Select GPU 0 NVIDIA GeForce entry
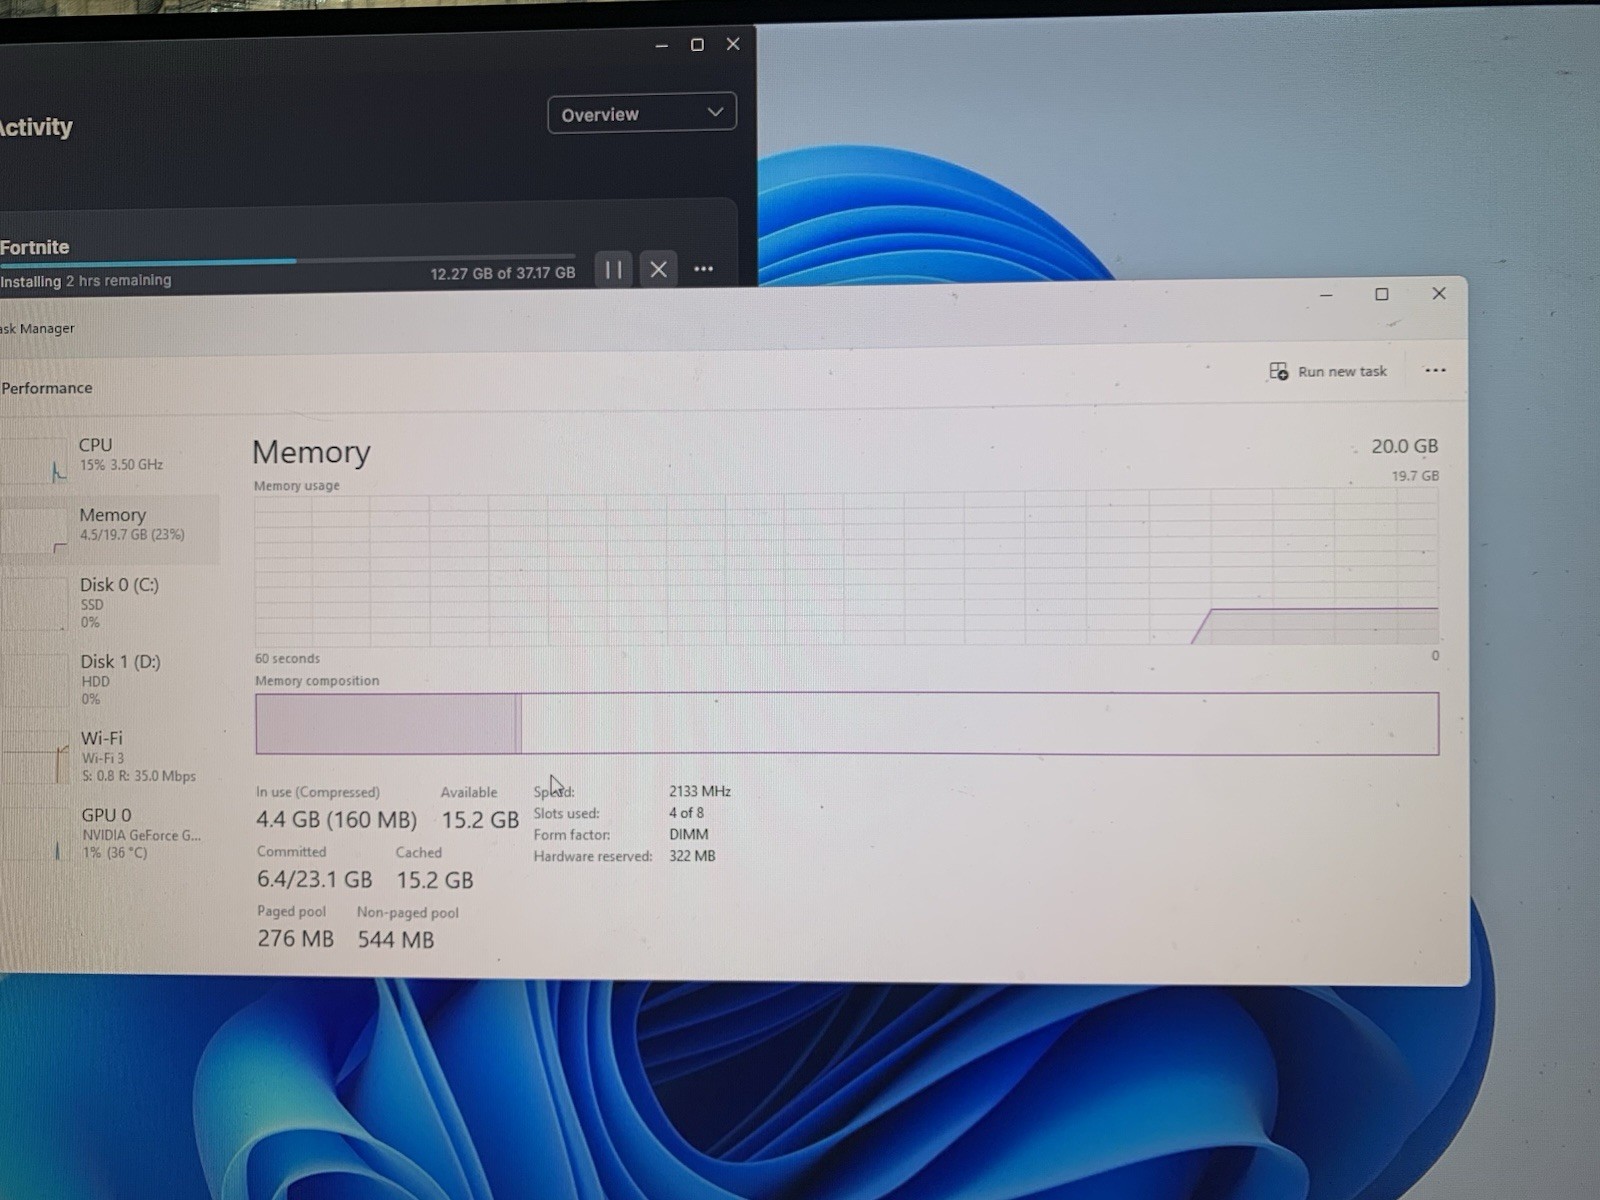 coord(110,834)
